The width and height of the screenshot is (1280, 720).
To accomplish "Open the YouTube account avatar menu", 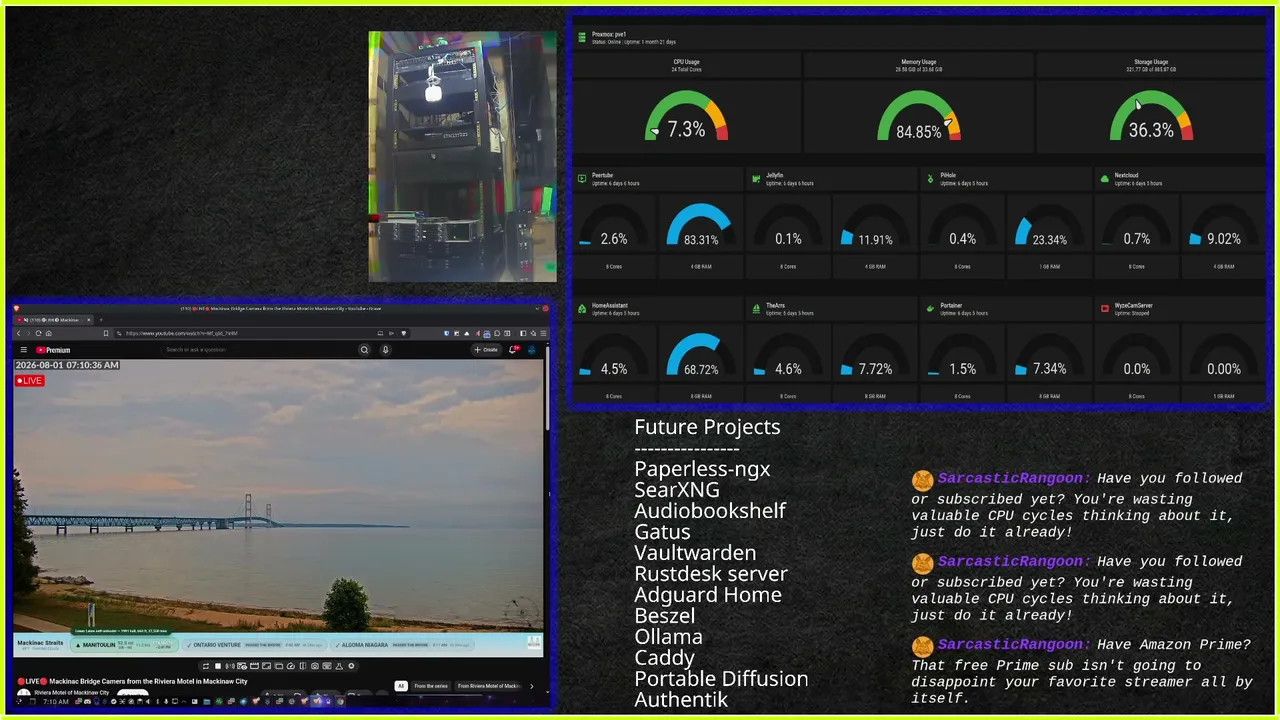I will pyautogui.click(x=532, y=350).
